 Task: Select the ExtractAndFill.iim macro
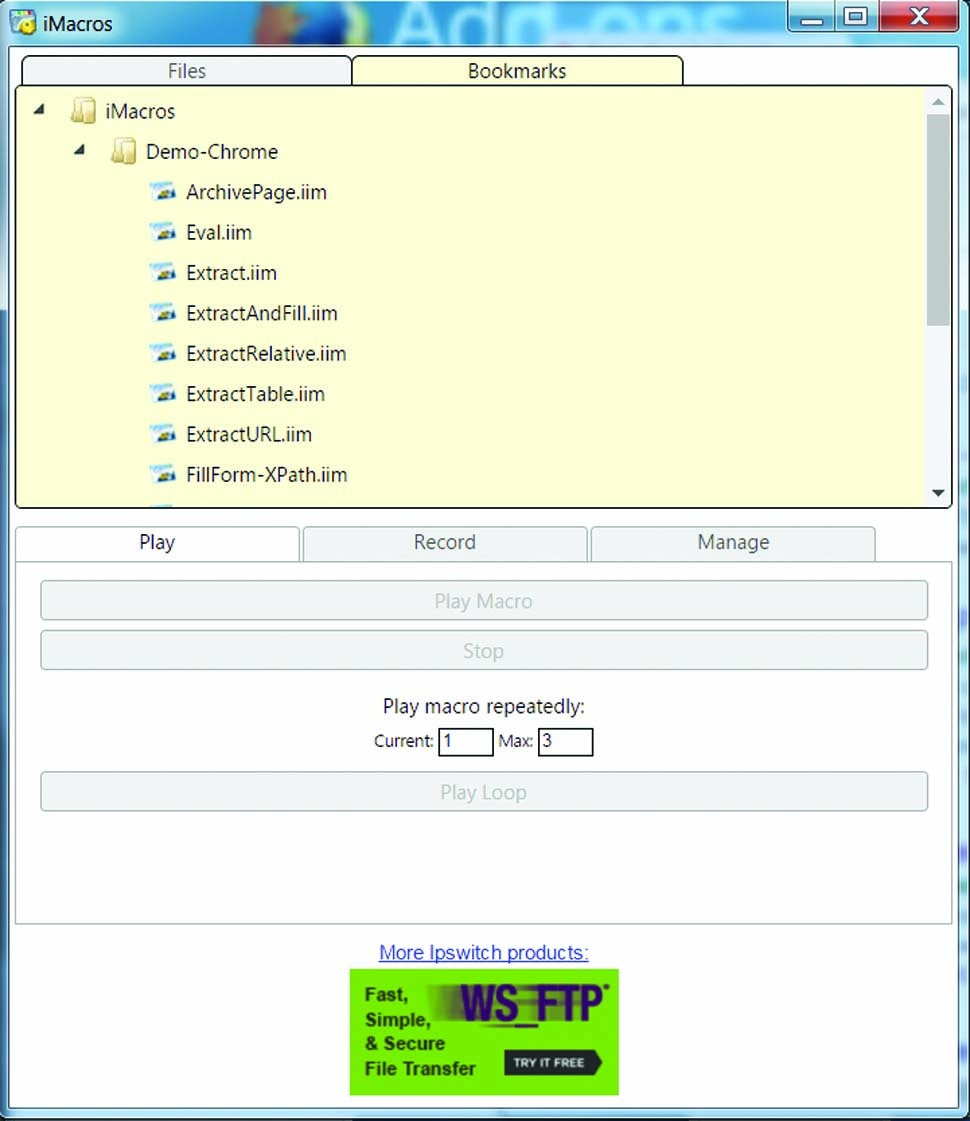coord(262,313)
